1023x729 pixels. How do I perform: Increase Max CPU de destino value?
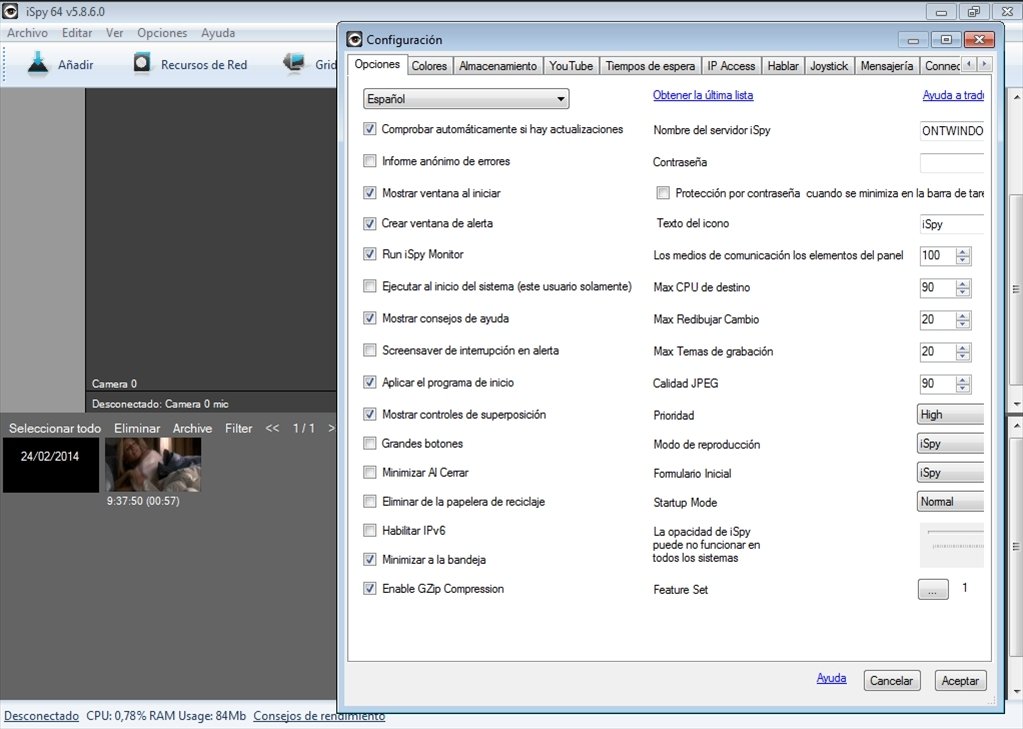tap(963, 283)
